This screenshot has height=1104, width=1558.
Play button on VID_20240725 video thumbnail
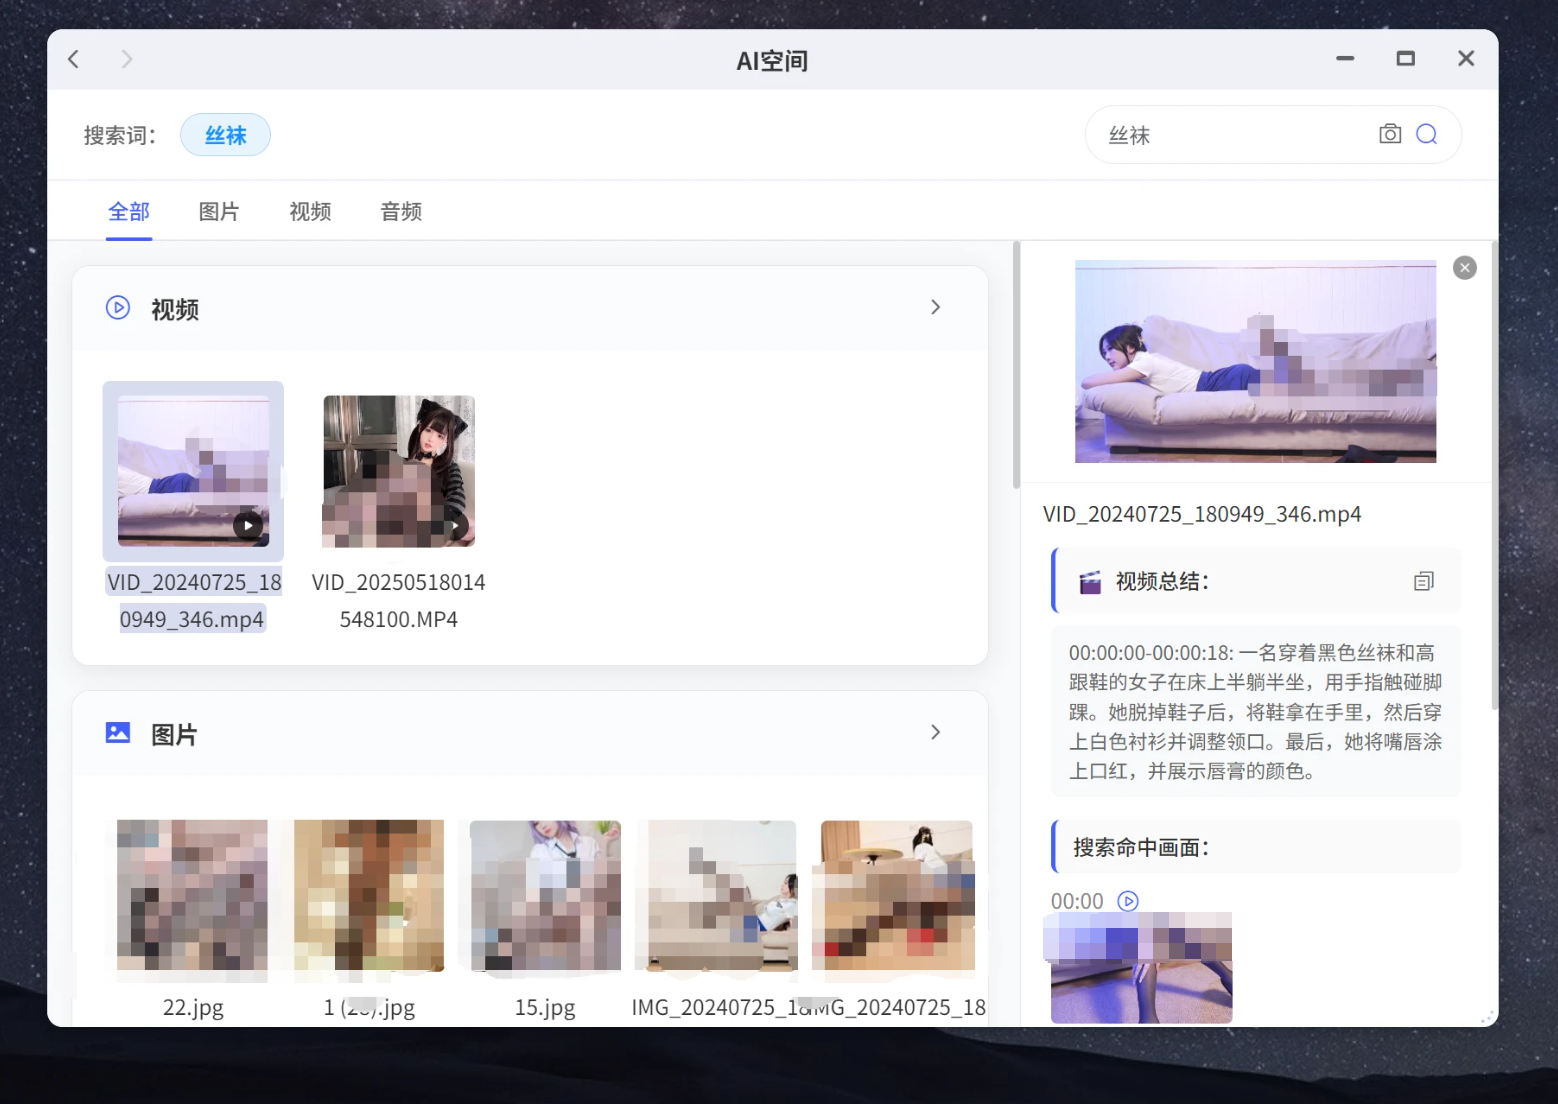[x=248, y=525]
